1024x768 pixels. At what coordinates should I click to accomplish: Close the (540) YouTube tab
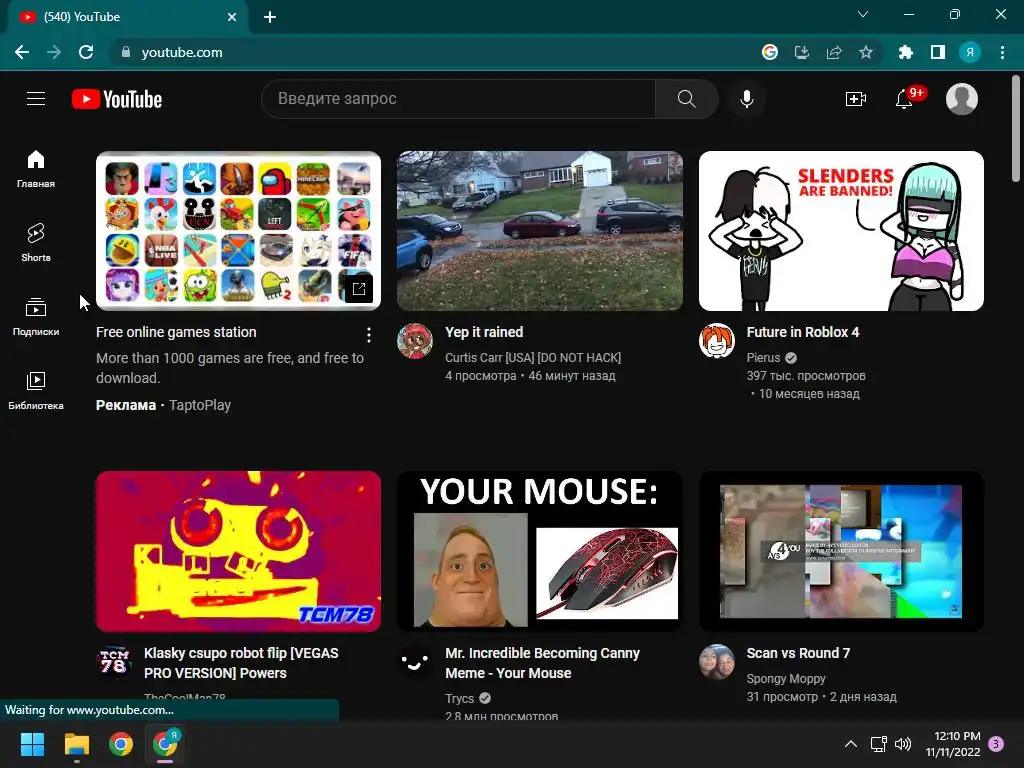(232, 17)
